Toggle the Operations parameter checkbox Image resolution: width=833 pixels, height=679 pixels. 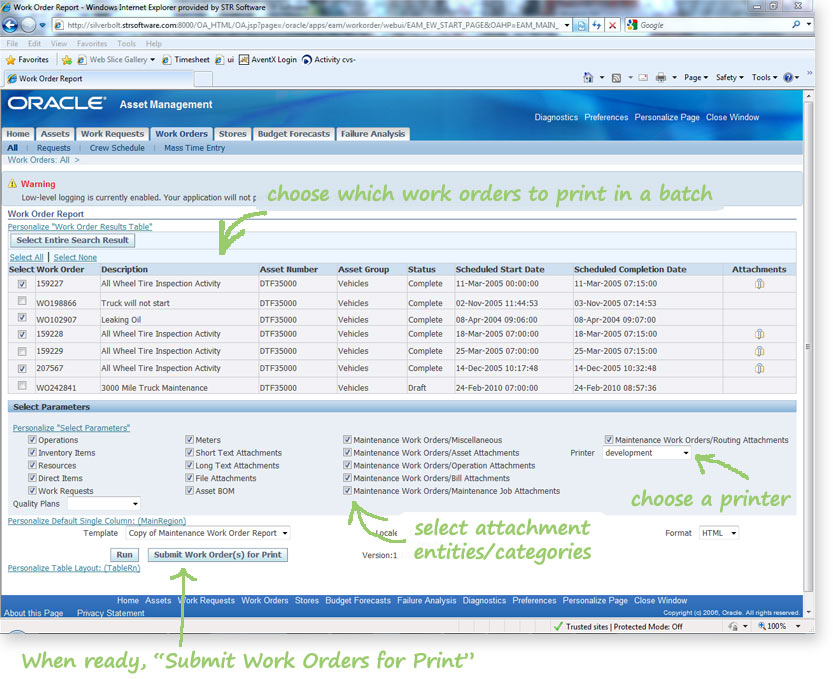(x=32, y=440)
